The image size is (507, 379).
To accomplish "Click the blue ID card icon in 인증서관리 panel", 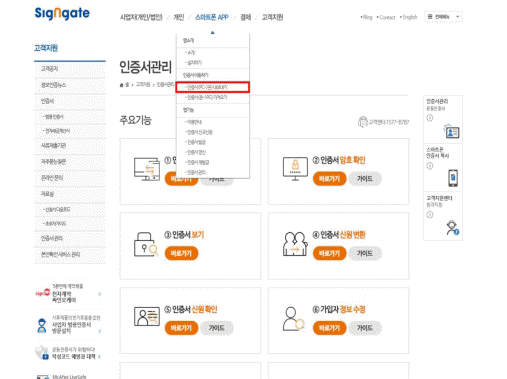I will coord(452,131).
